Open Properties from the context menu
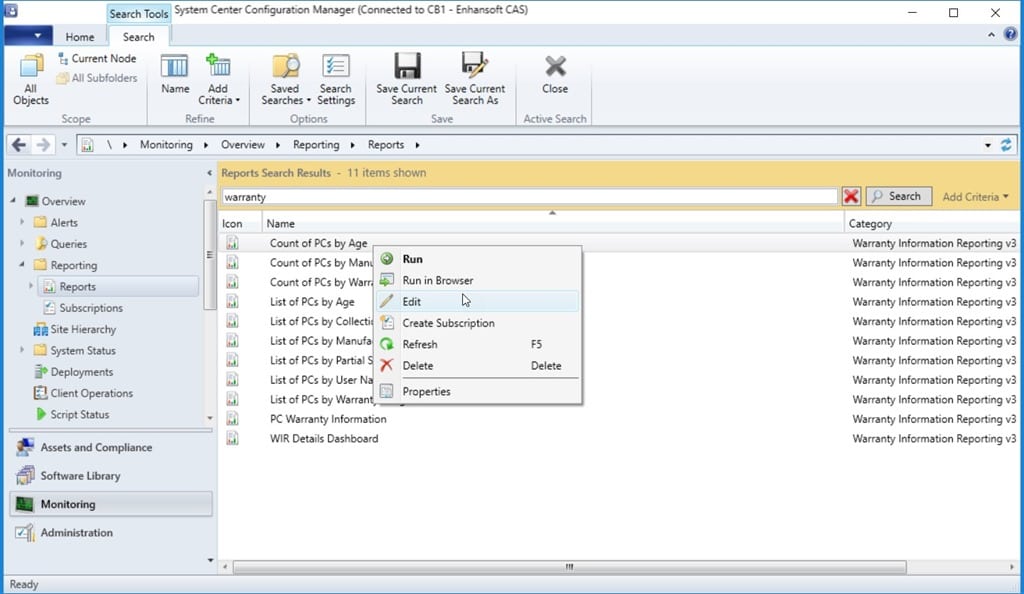 coord(478,392)
